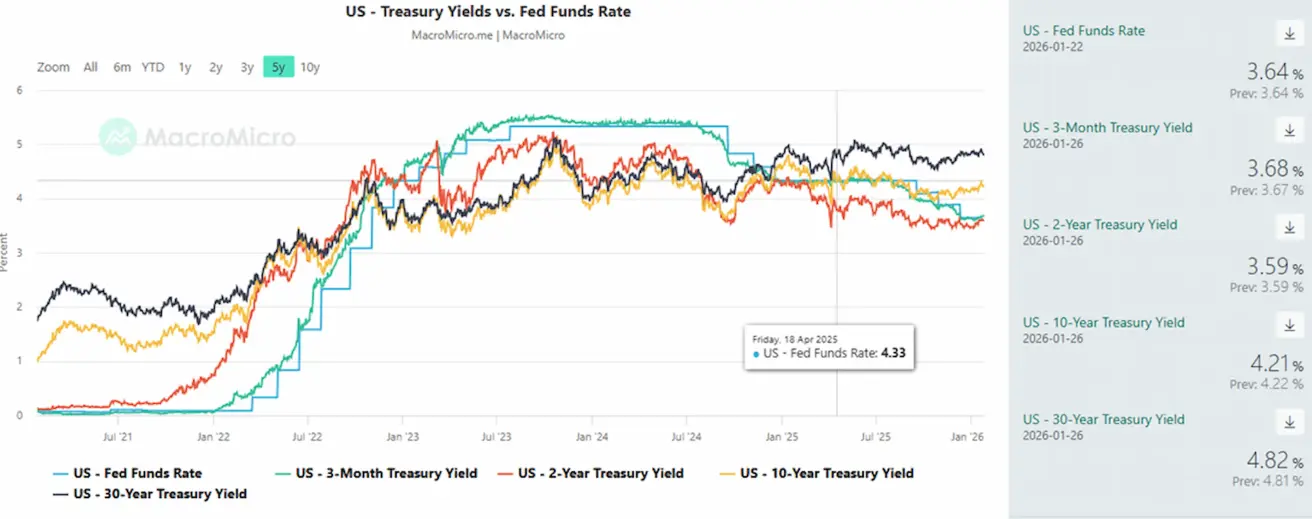Download the 2-Year Treasury Yield data
Screen dimensions: 1312x519
(x=1288, y=228)
